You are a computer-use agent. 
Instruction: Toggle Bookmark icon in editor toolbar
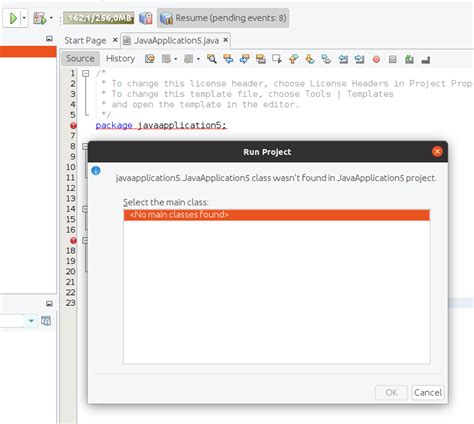(326, 59)
